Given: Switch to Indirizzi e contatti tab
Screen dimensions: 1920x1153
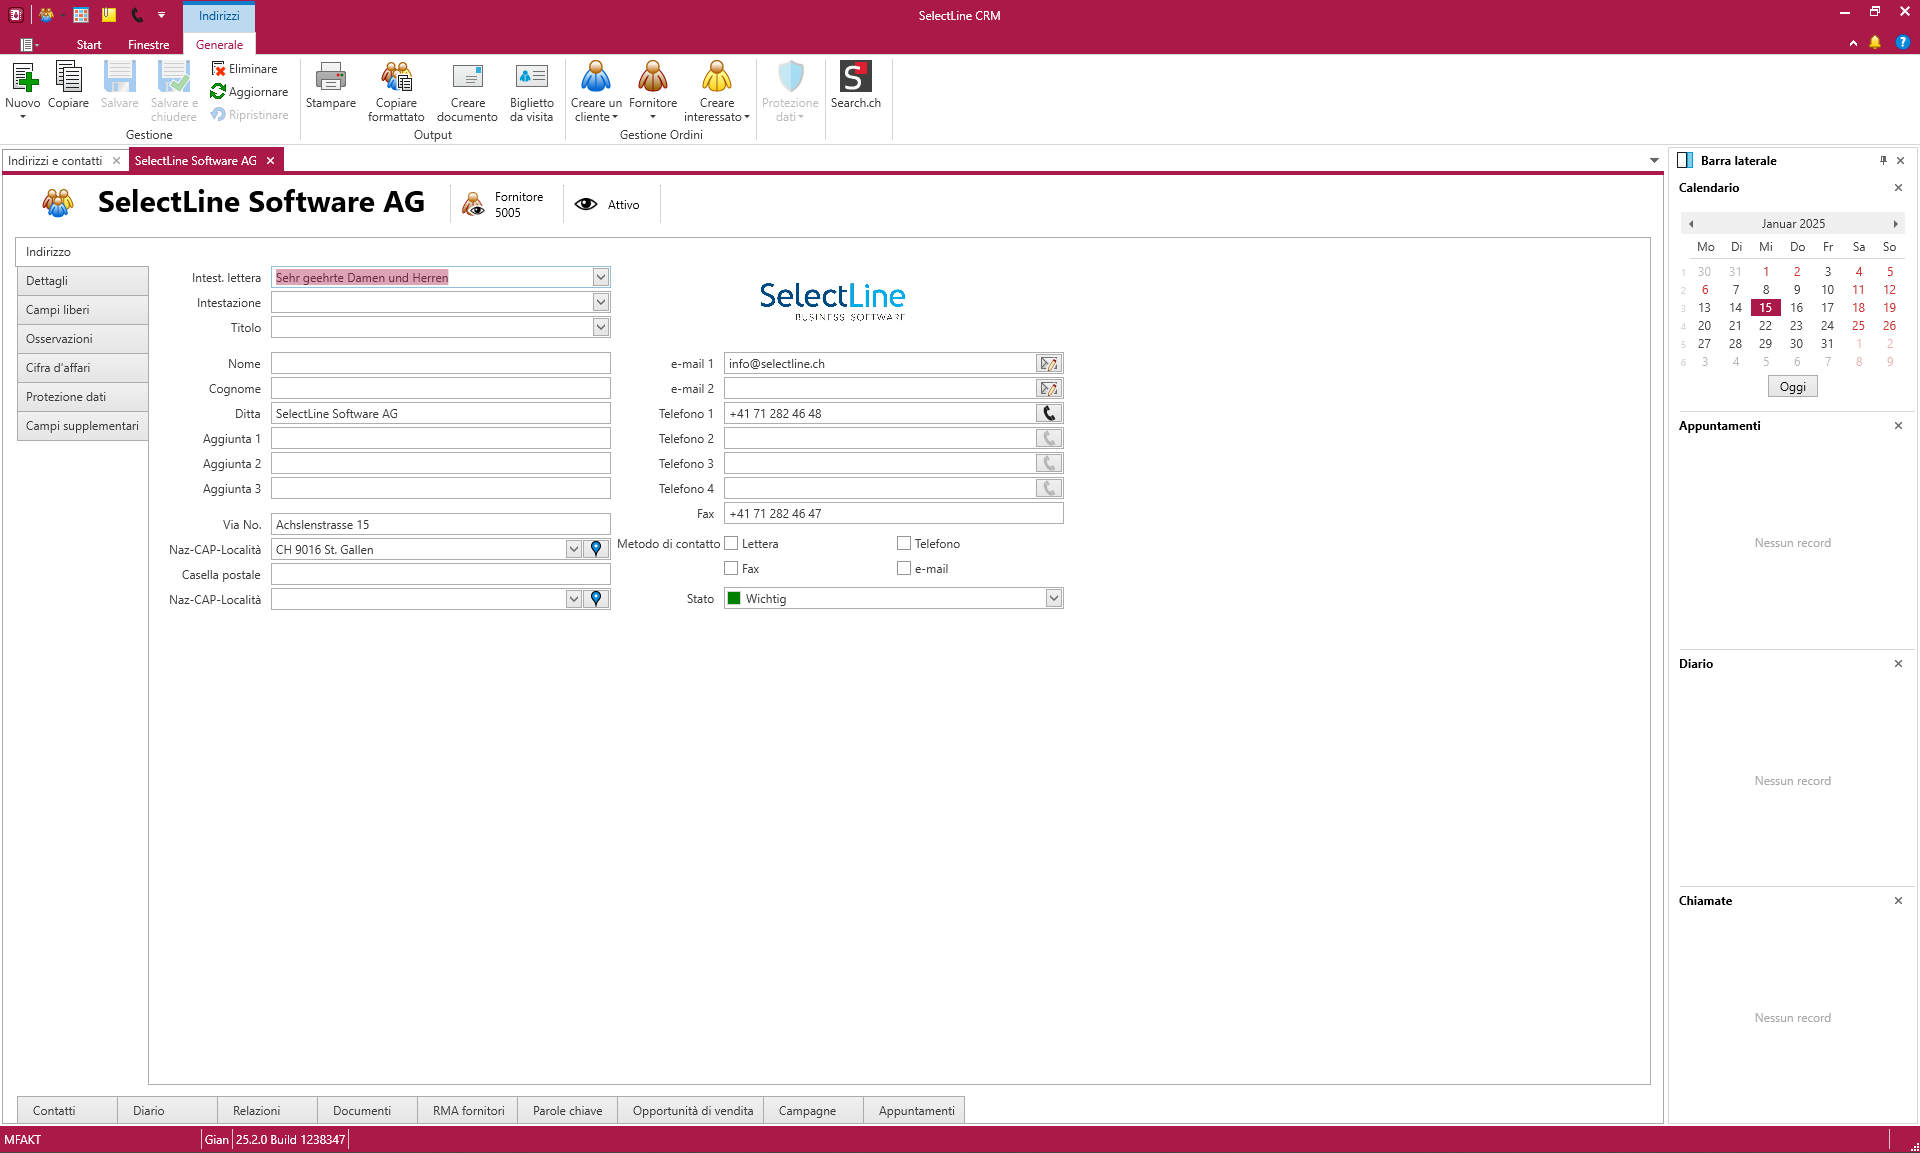Looking at the screenshot, I should coord(55,160).
